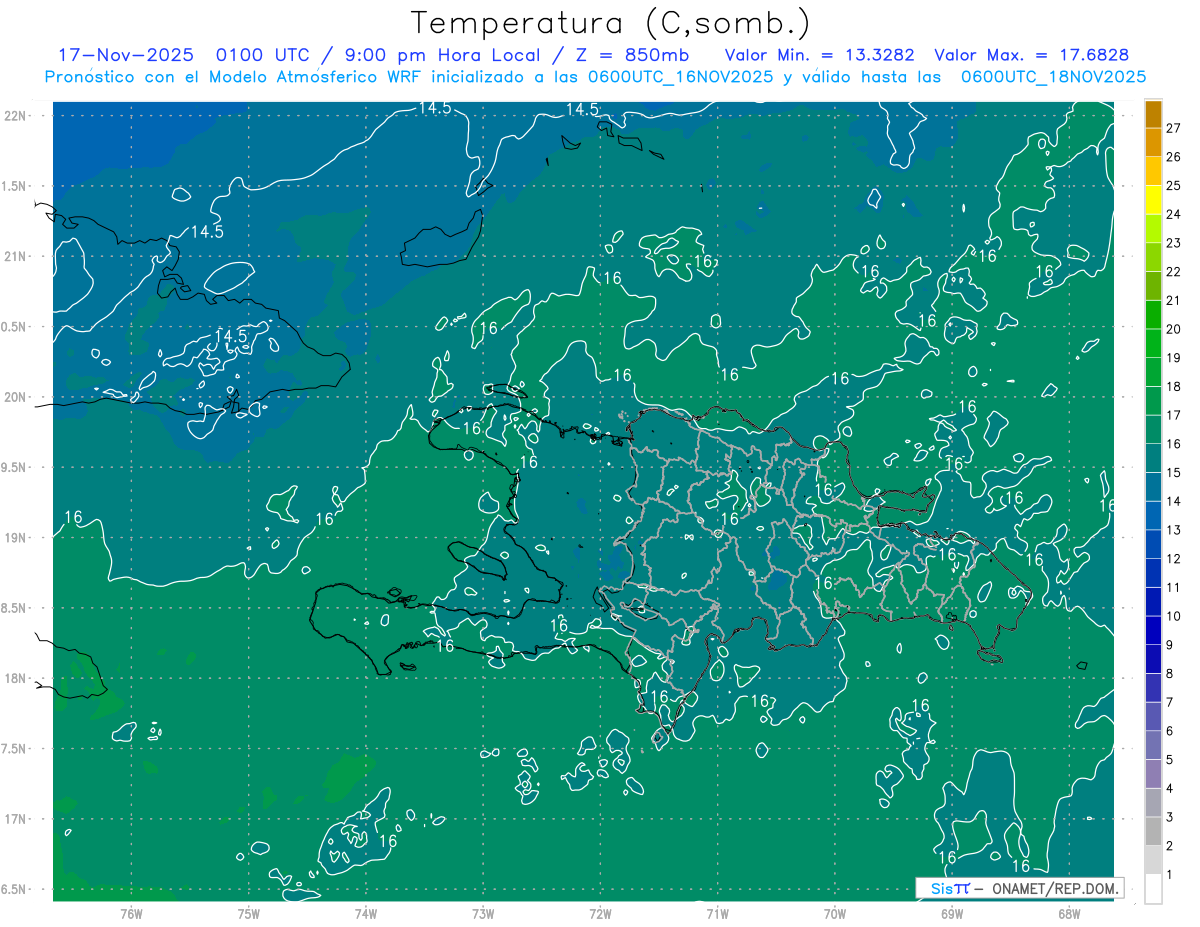Click the '68W' longitude axis label

pyautogui.click(x=1069, y=914)
